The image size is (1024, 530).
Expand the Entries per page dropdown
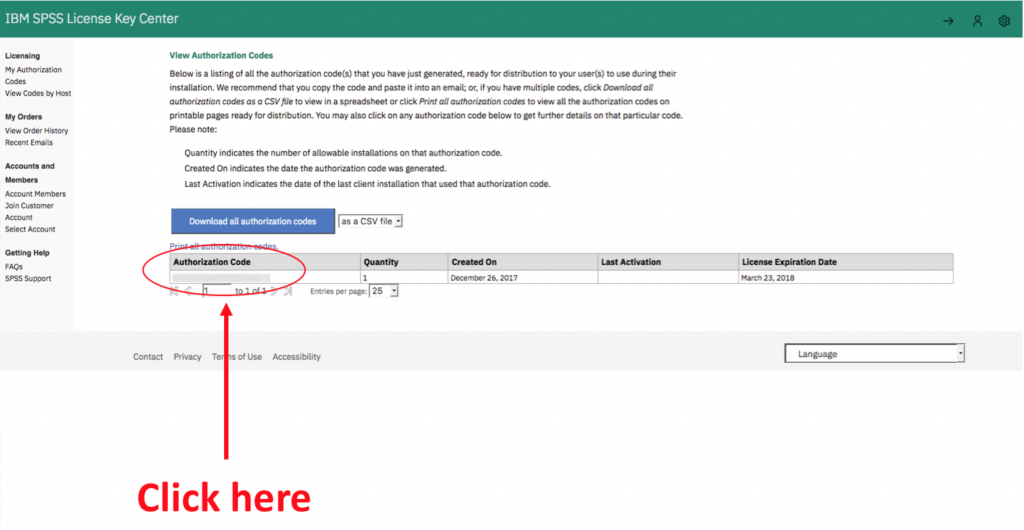tap(384, 291)
